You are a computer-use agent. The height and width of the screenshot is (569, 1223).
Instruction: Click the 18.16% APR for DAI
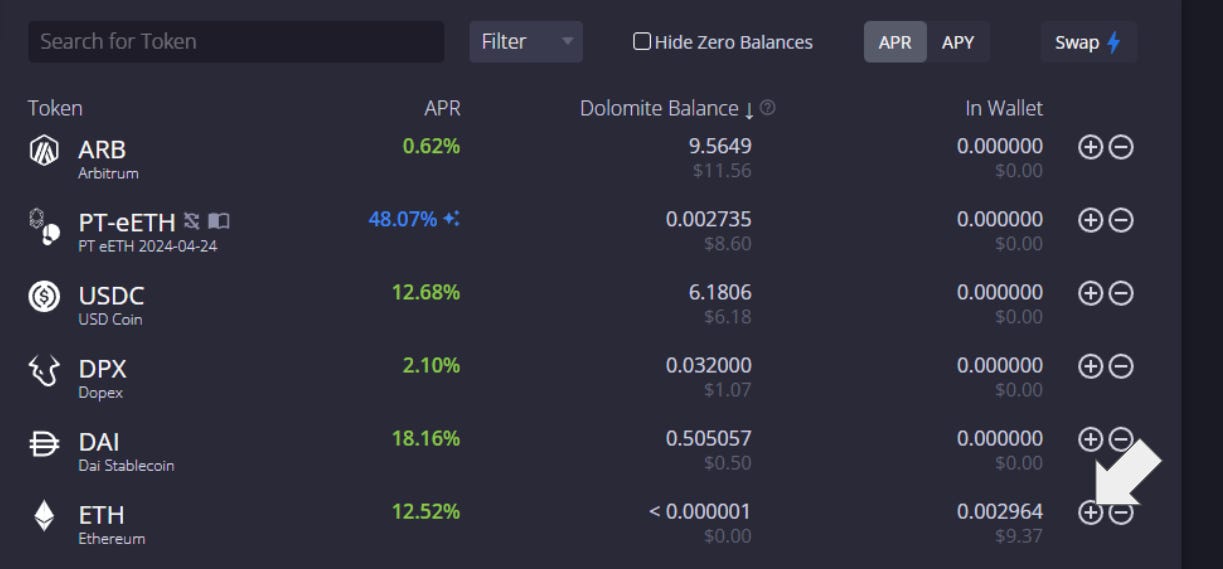pos(426,438)
